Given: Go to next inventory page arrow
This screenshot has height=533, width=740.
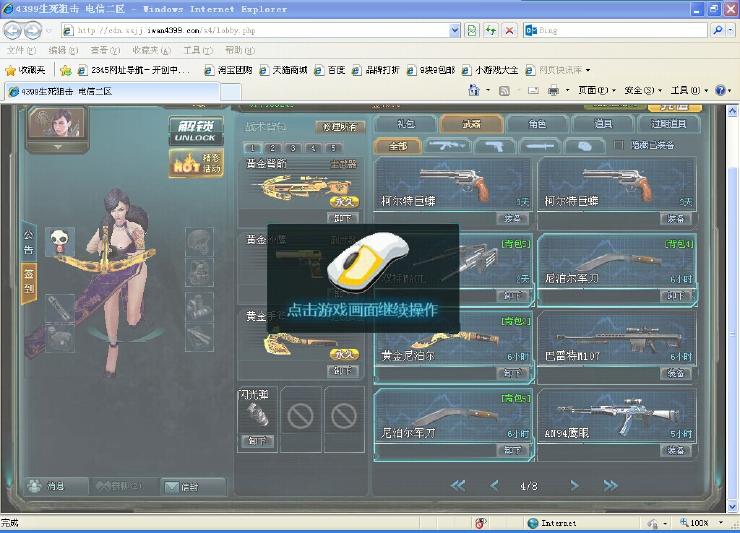Looking at the screenshot, I should (574, 485).
